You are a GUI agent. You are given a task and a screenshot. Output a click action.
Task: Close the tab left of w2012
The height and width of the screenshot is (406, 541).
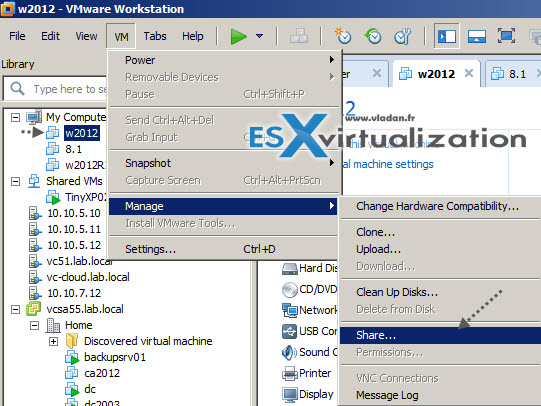(x=377, y=73)
